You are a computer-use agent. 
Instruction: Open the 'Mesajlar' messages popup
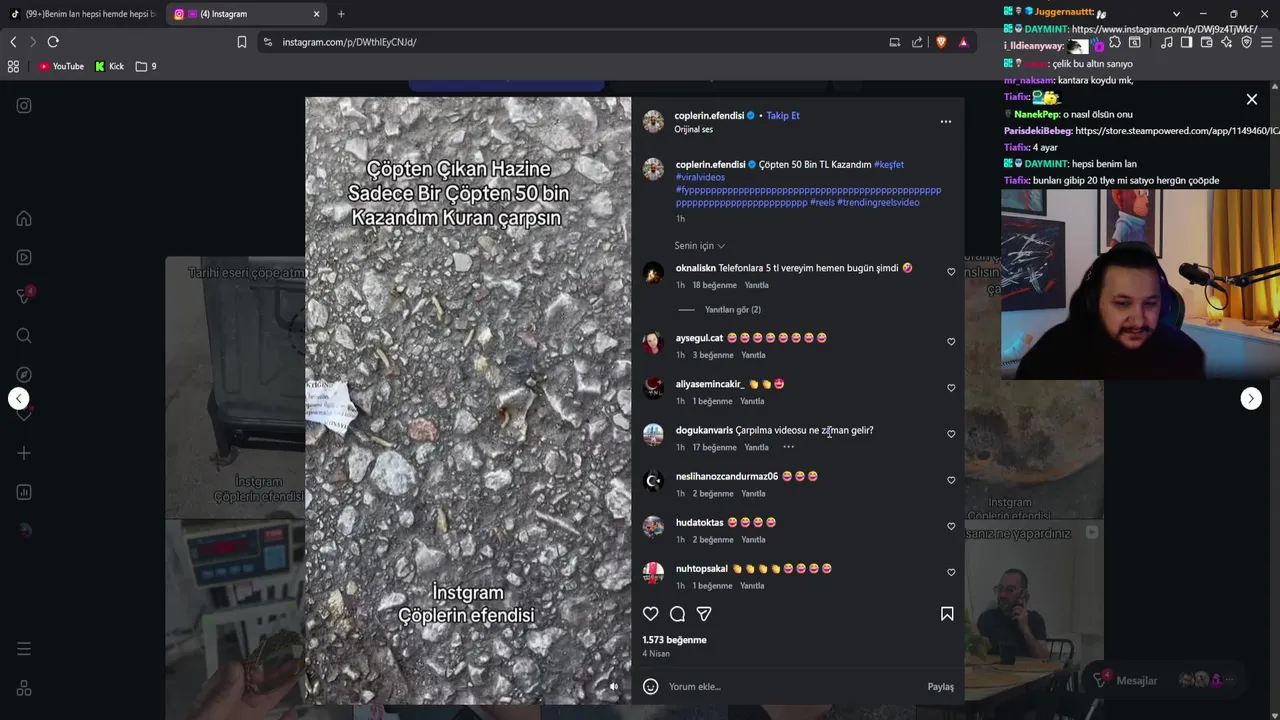click(x=1166, y=680)
